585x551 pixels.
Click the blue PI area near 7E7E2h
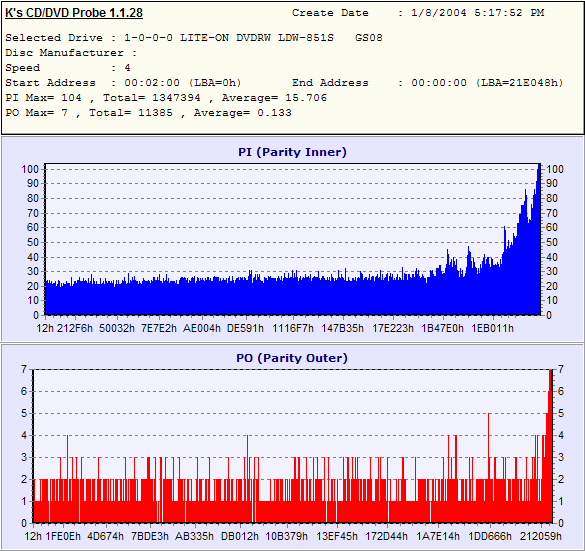[160, 298]
